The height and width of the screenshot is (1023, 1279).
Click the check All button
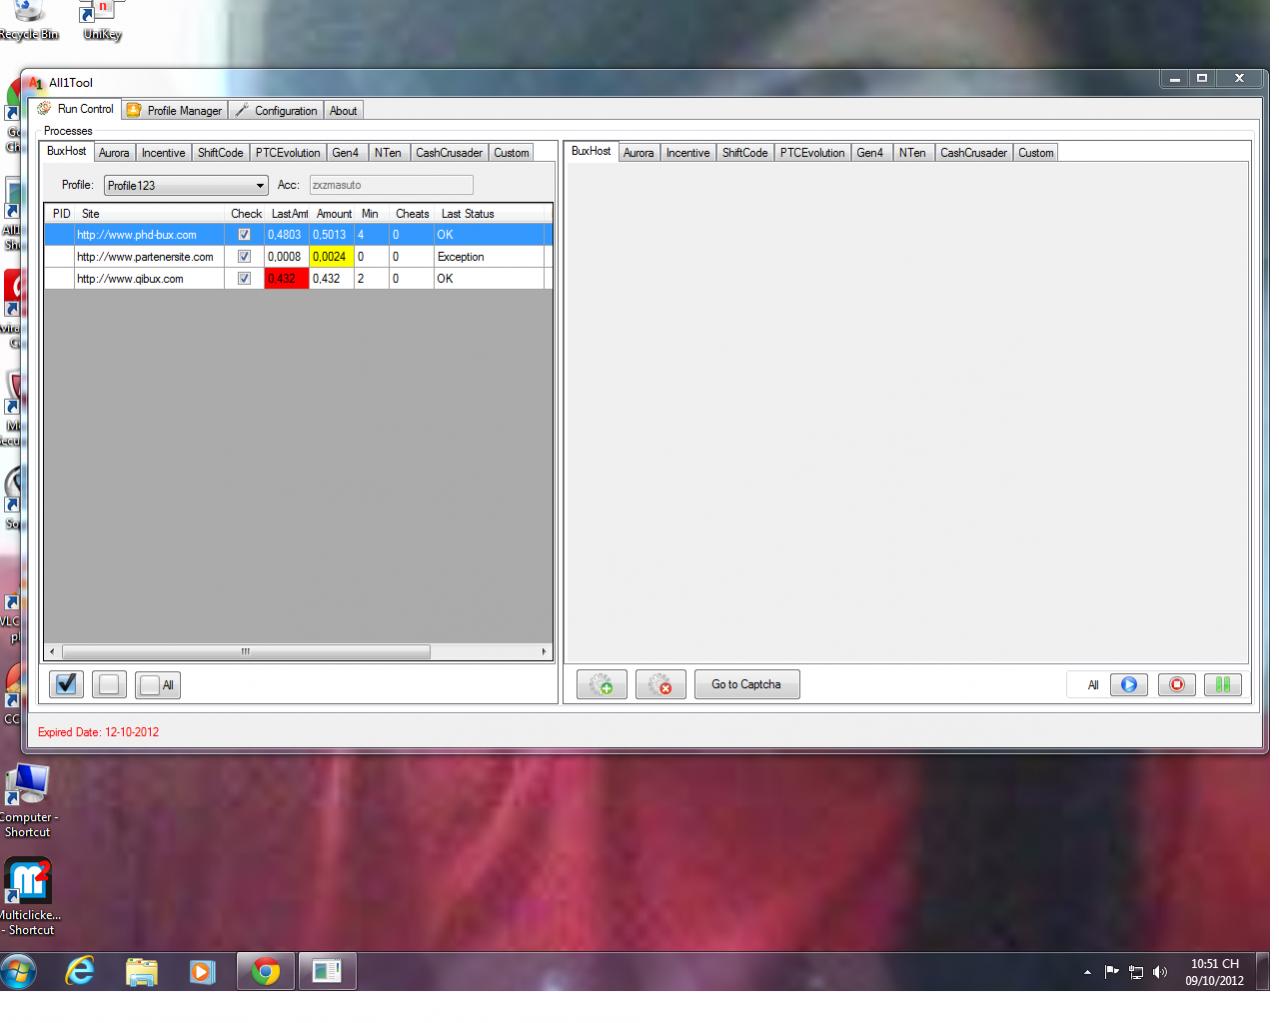pos(158,685)
